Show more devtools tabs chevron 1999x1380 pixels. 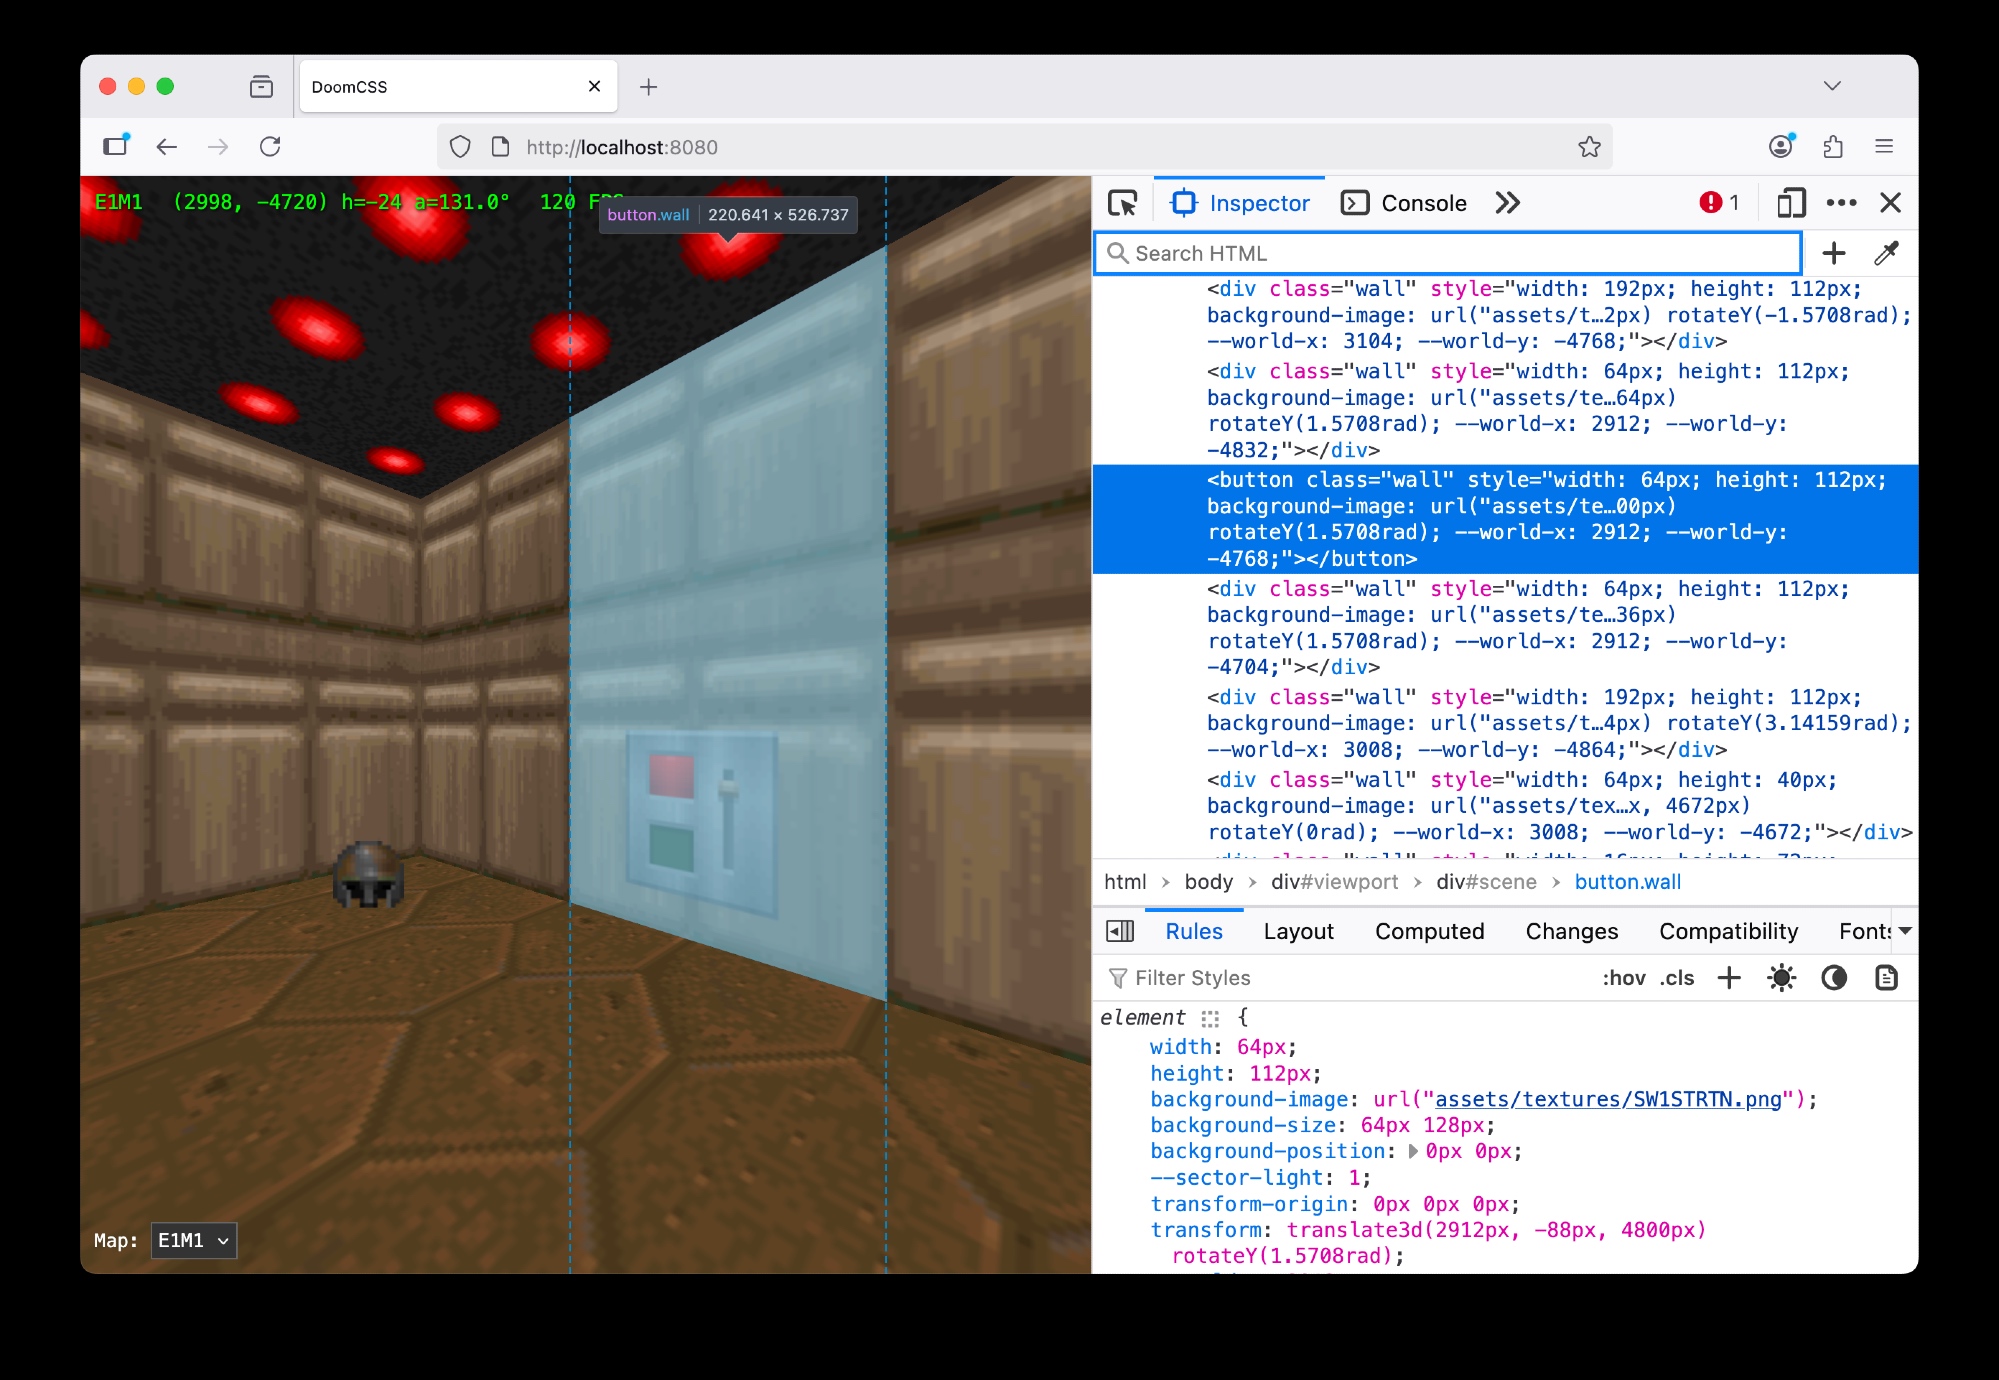click(x=1507, y=203)
